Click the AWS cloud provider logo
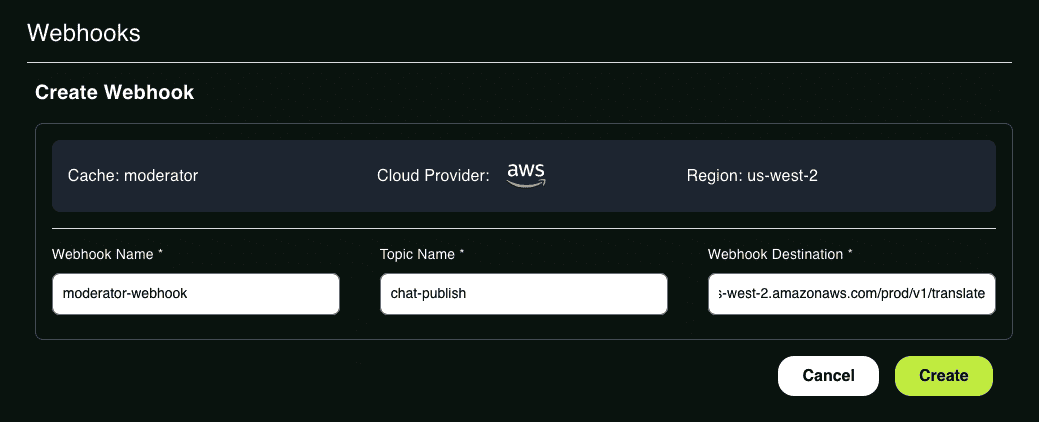 point(526,175)
